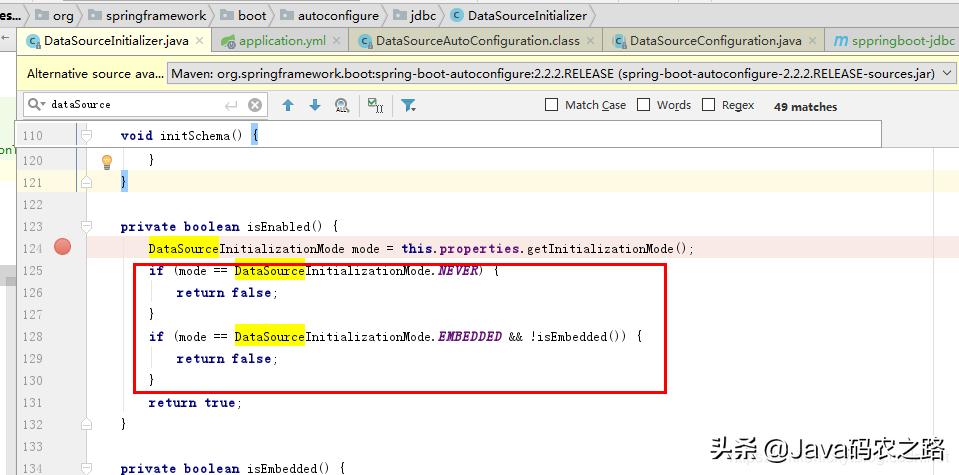Click the Find All usages icon
The width and height of the screenshot is (959, 475).
coord(342,105)
